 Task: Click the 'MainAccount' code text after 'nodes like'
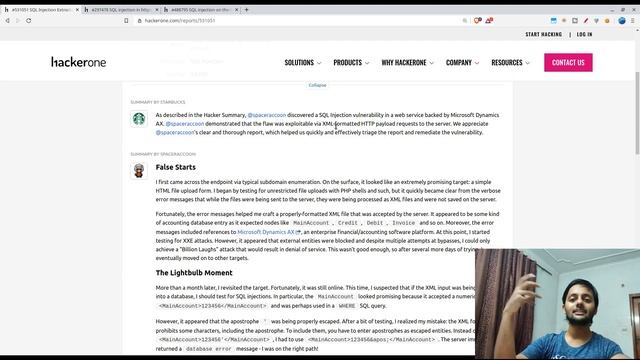(x=311, y=223)
